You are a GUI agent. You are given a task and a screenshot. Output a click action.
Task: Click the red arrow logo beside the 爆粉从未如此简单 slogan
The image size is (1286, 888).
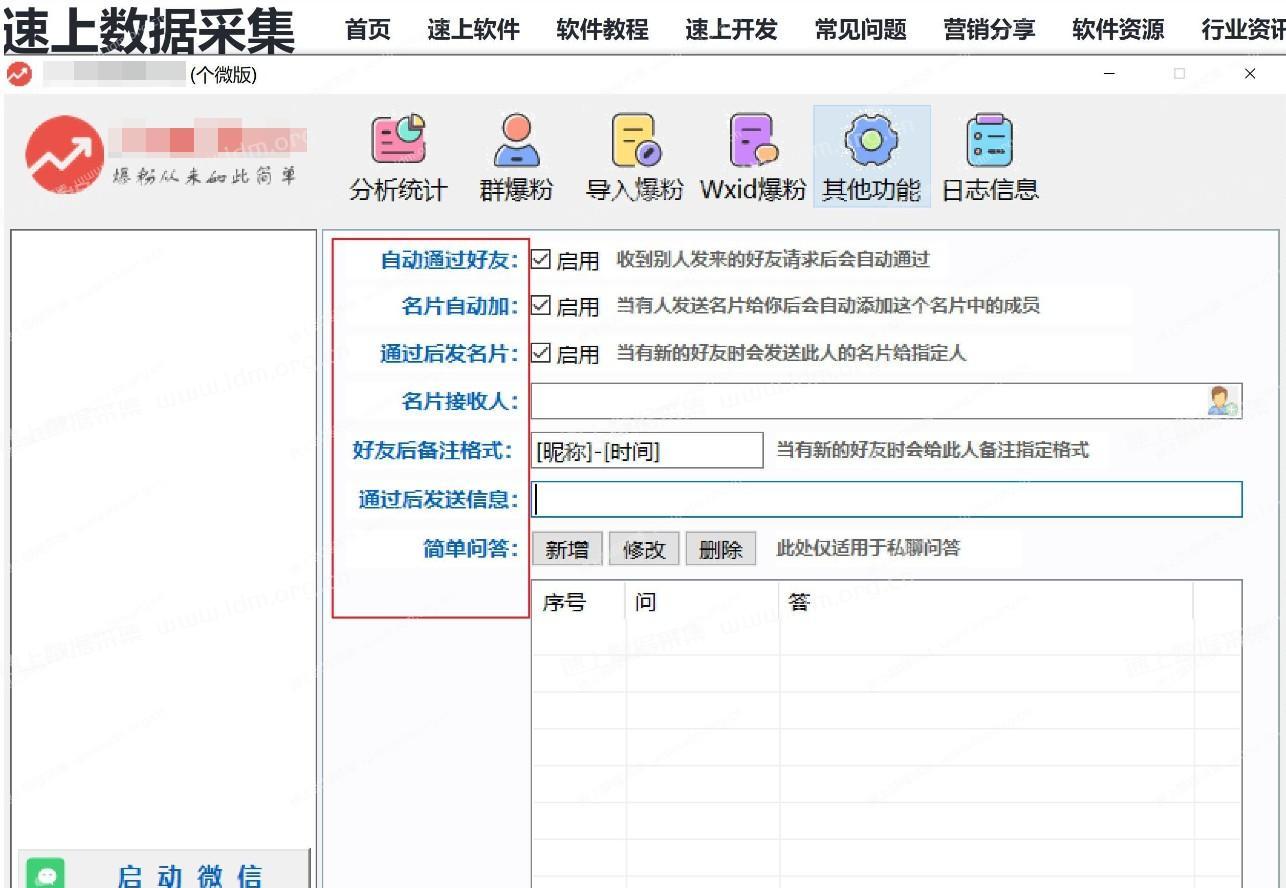point(64,155)
